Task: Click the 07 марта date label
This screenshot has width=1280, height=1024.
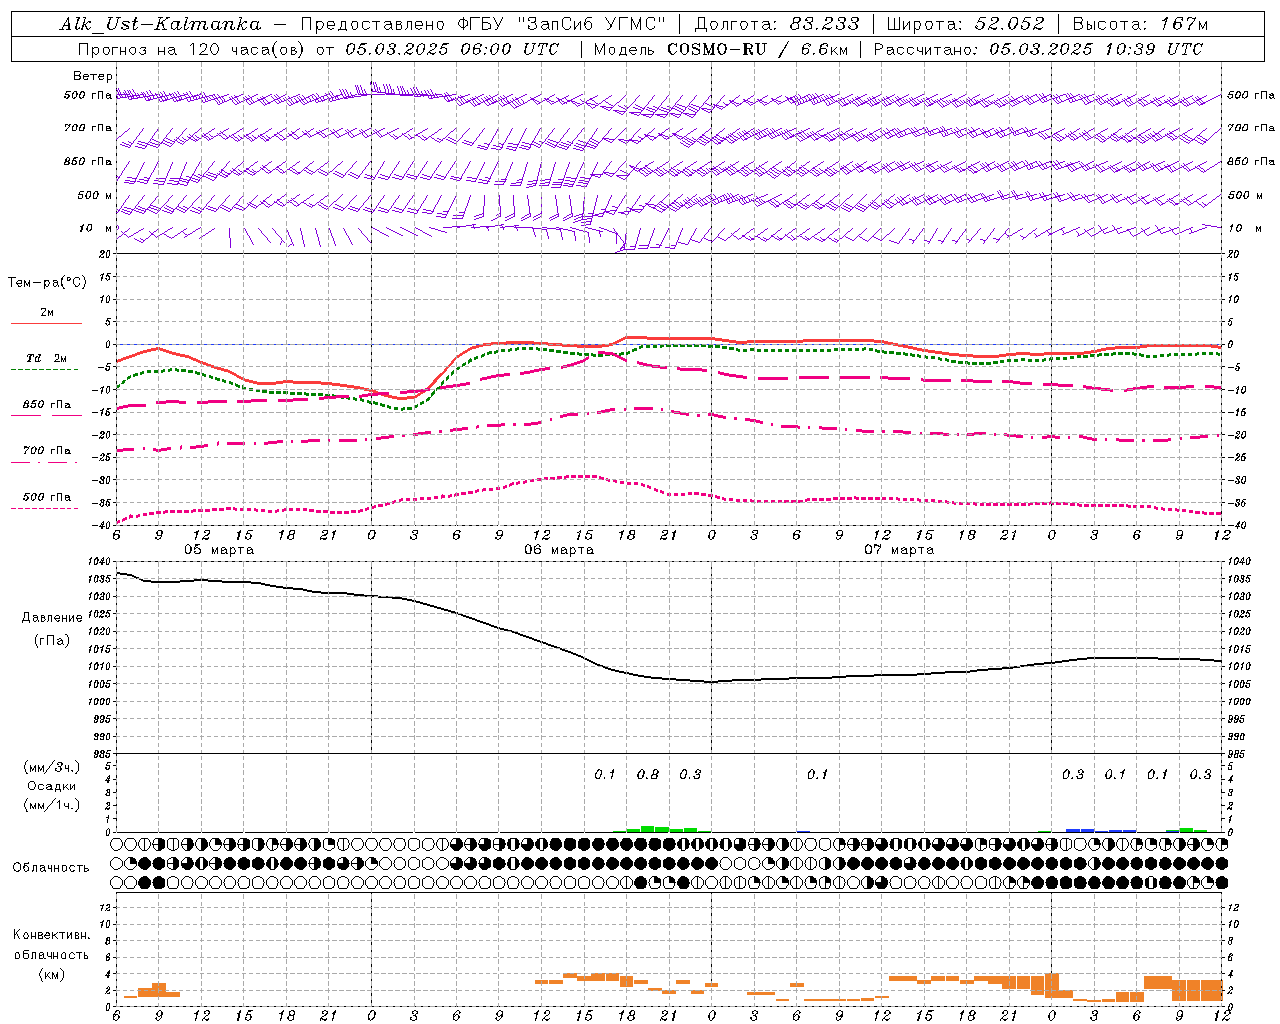Action: (x=899, y=550)
